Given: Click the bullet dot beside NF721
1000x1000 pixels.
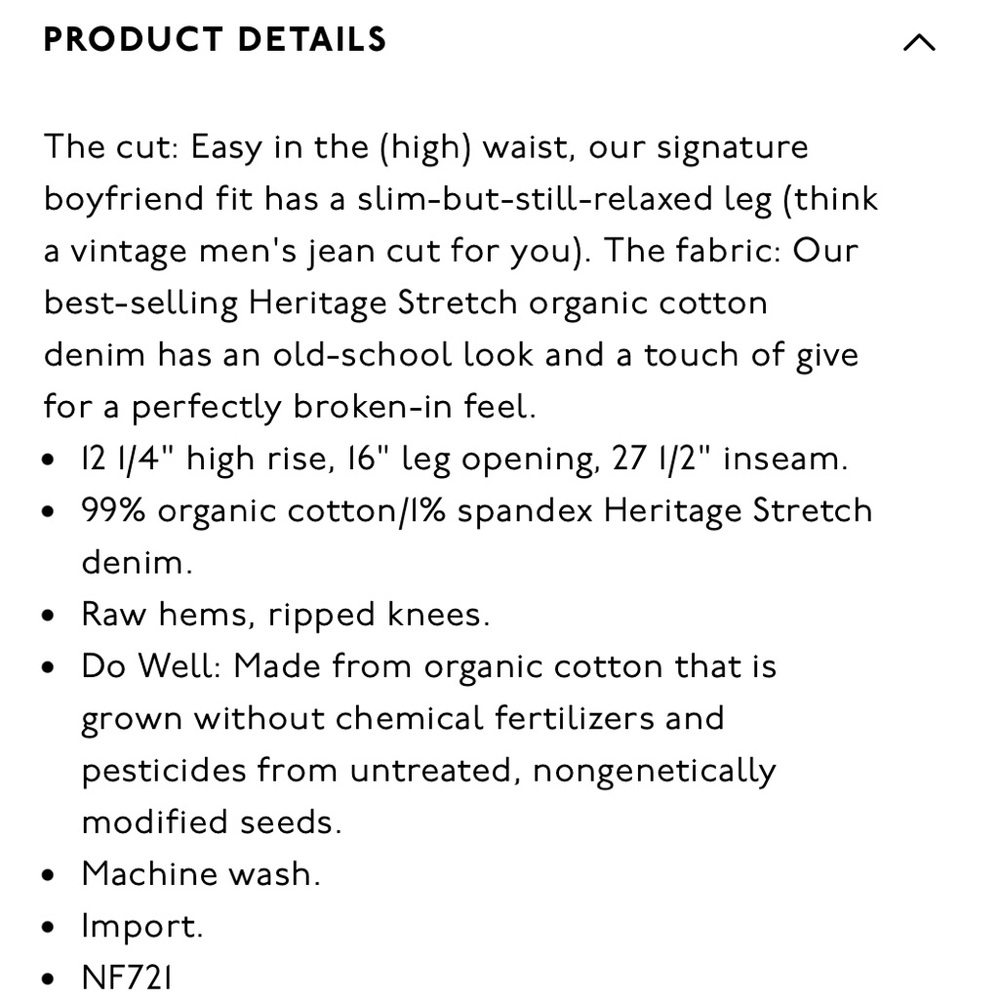Looking at the screenshot, I should 48,978.
